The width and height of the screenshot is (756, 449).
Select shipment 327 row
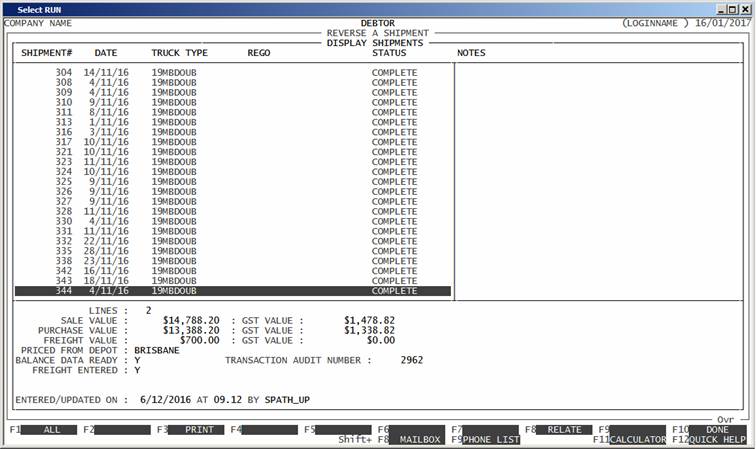coord(233,202)
